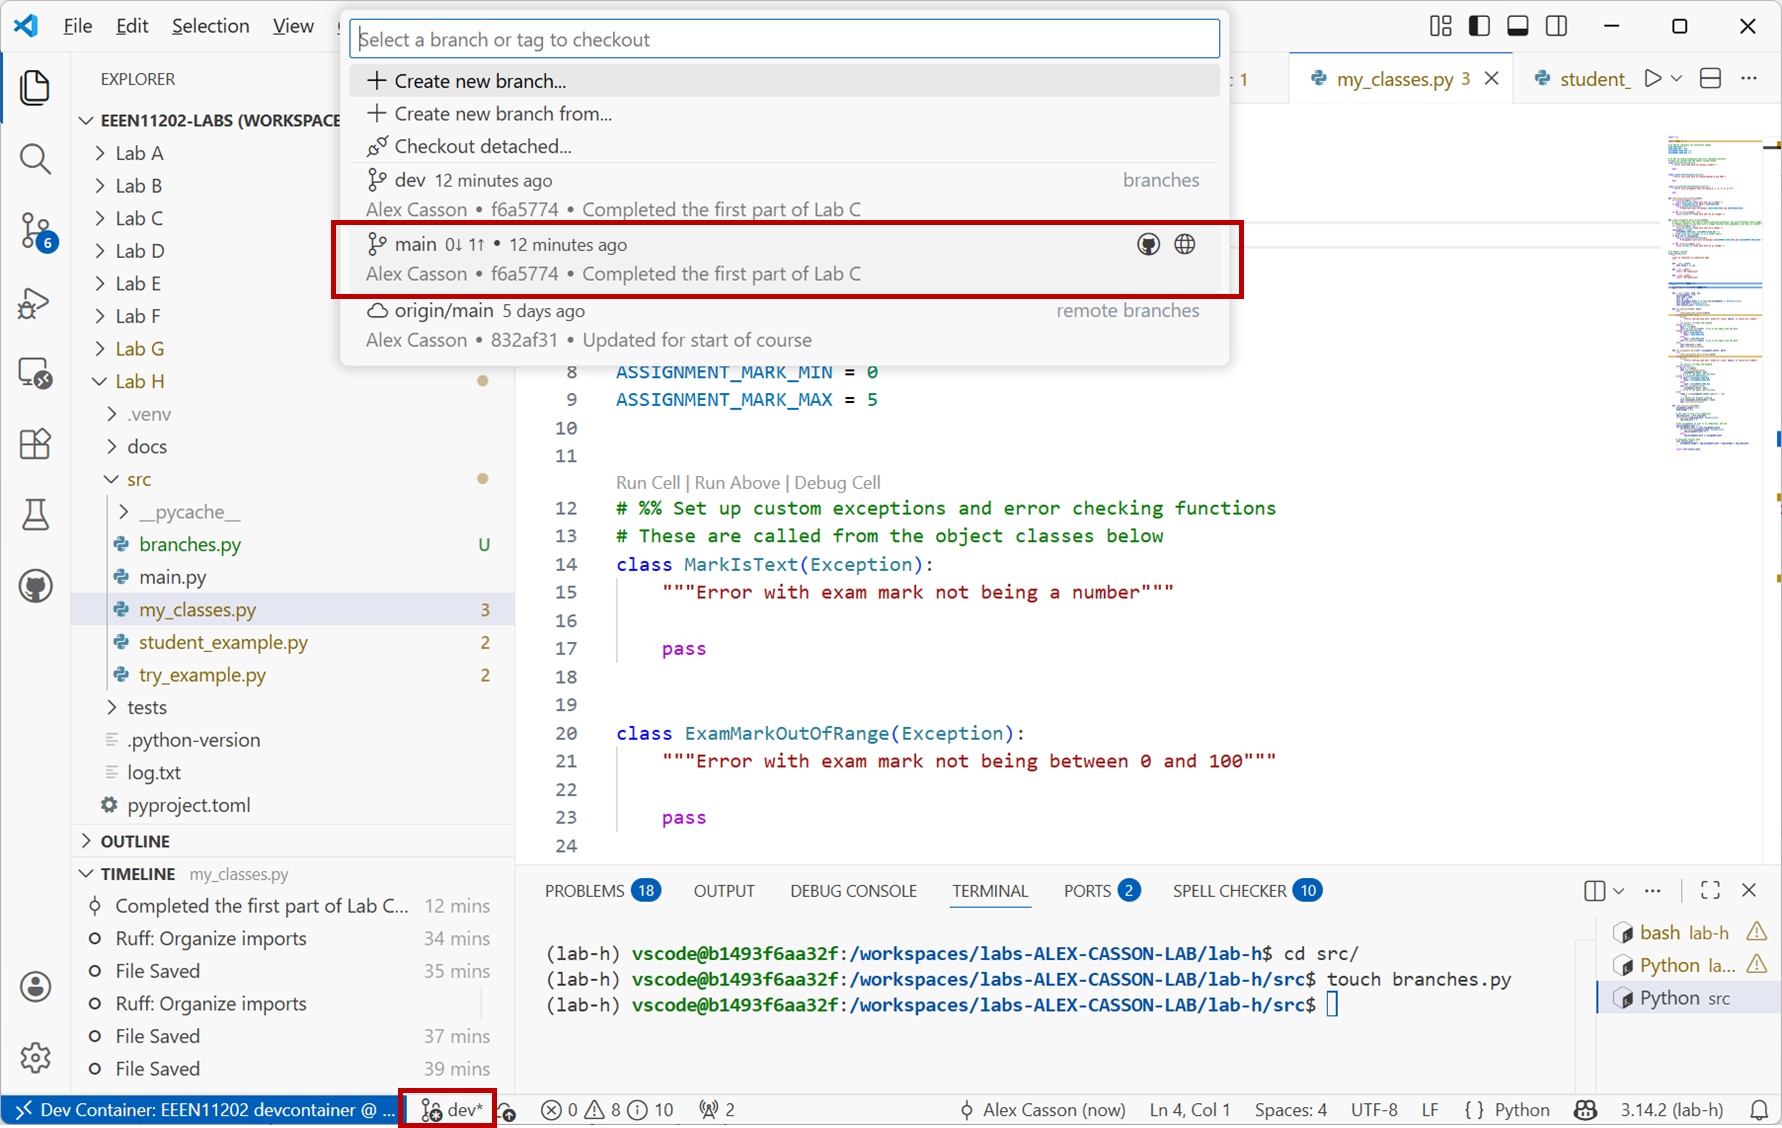Choose Create new branch option
The height and width of the screenshot is (1128, 1782).
click(480, 81)
